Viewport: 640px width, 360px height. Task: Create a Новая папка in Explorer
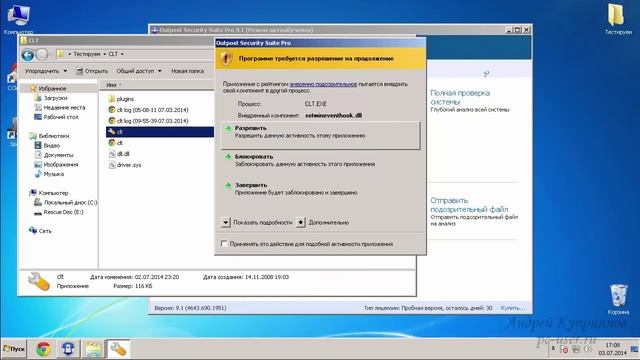(187, 71)
